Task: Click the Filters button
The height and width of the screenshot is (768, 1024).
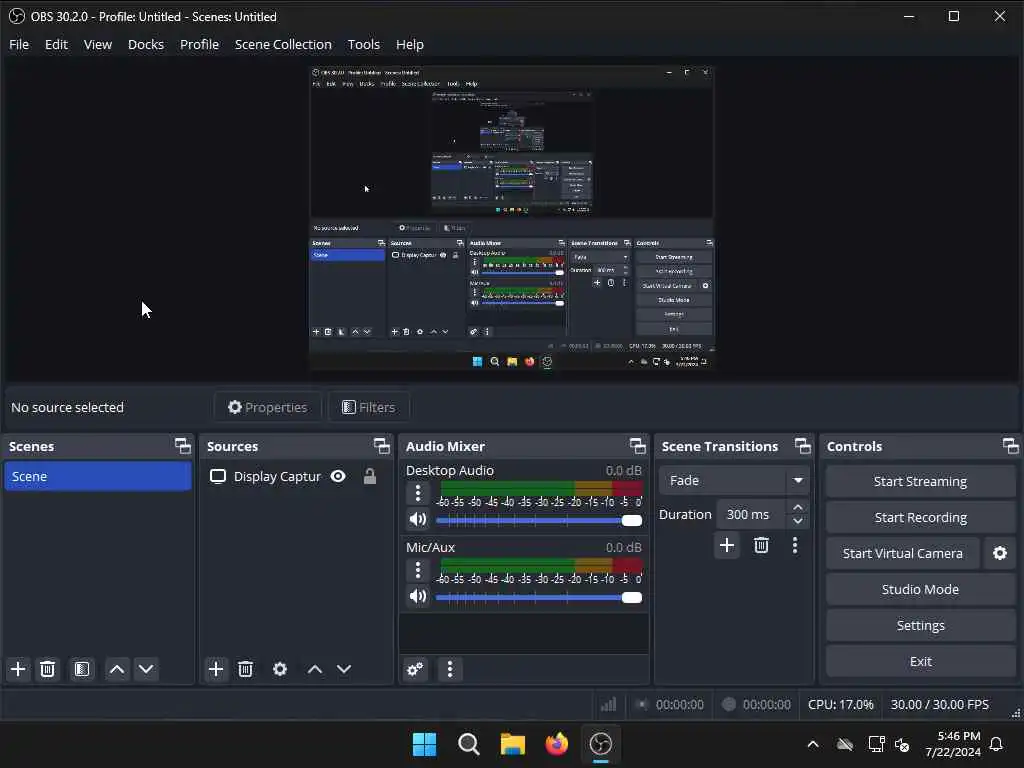Action: coord(369,407)
